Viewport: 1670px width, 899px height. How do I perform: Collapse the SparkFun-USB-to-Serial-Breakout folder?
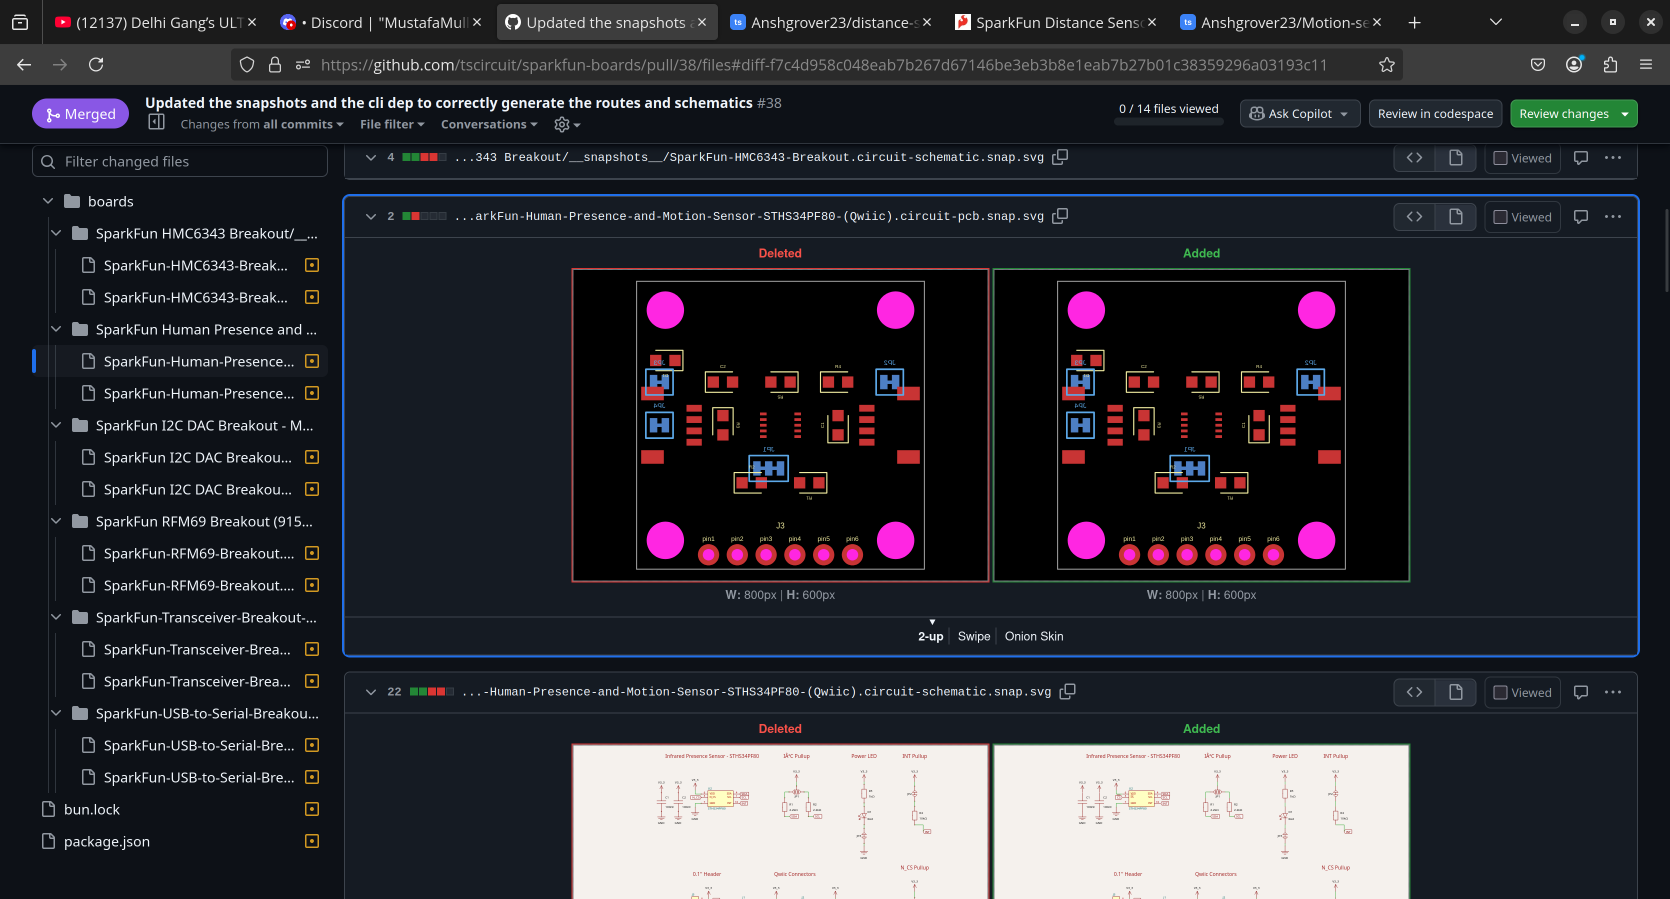pyautogui.click(x=56, y=713)
